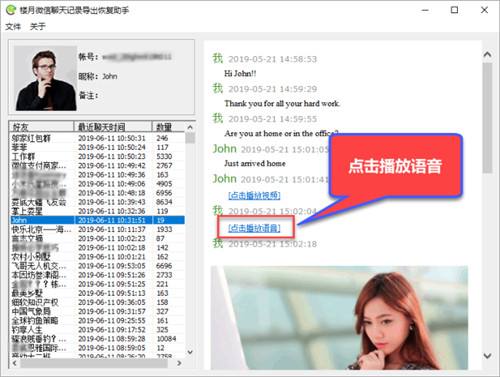Select the John row in friend list
Viewport: 500px width, 377px height.
97,220
